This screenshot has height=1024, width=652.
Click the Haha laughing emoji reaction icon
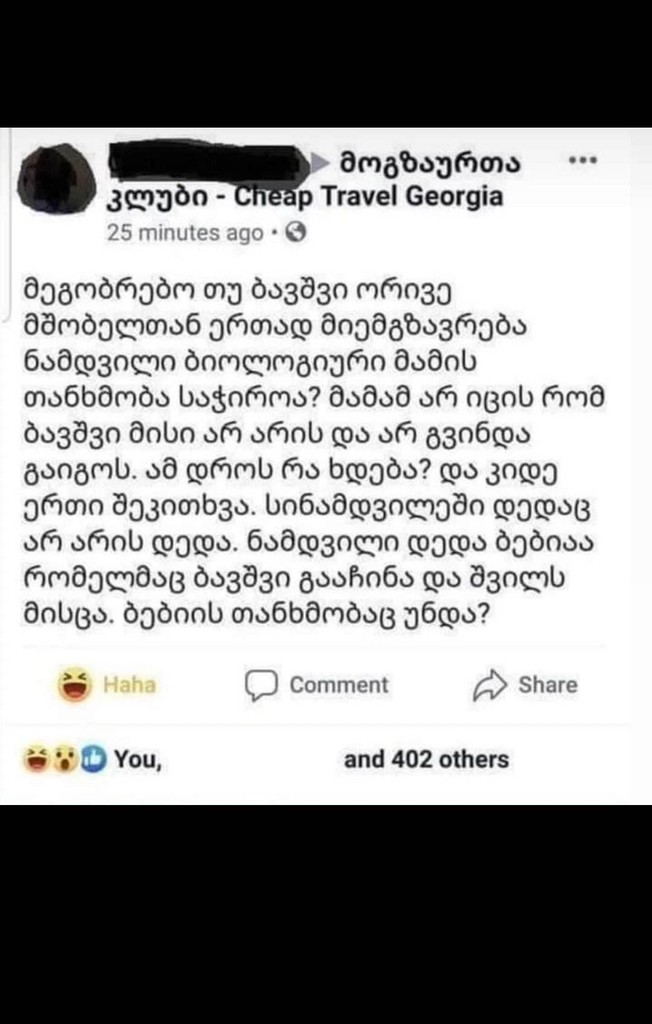[75, 685]
